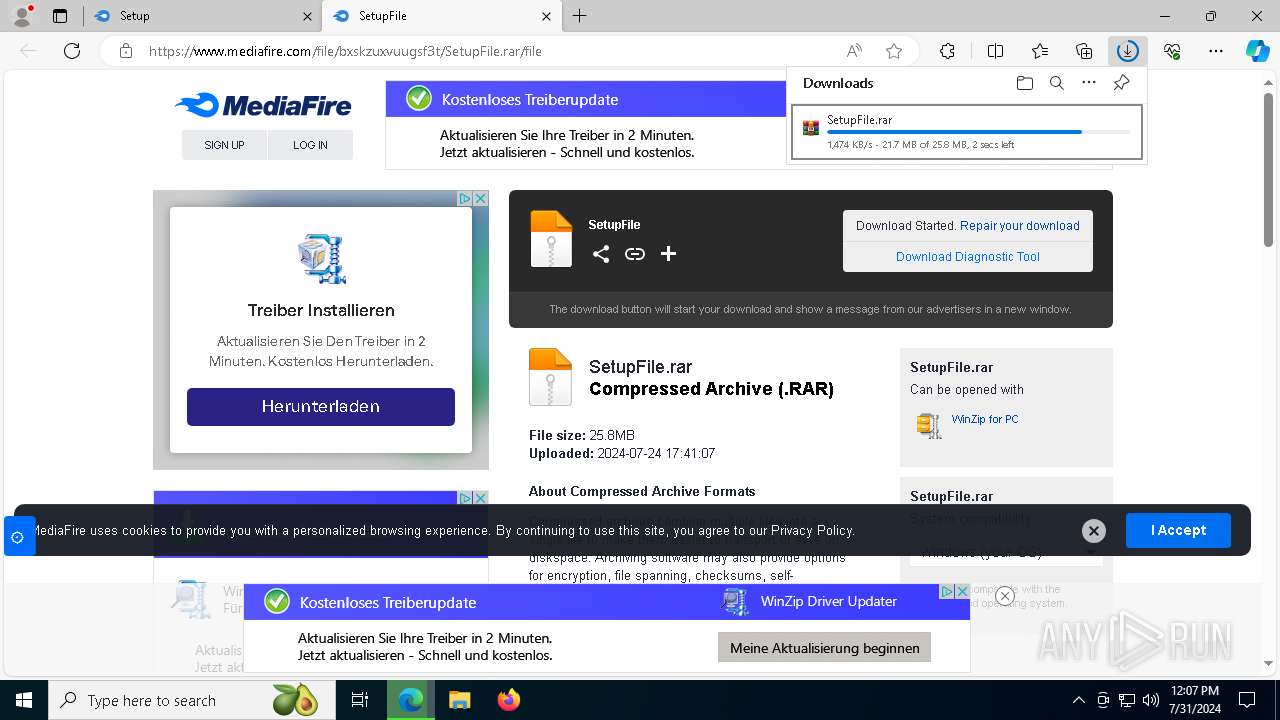Click Repair your download link
Viewport: 1280px width, 720px height.
pos(1020,226)
